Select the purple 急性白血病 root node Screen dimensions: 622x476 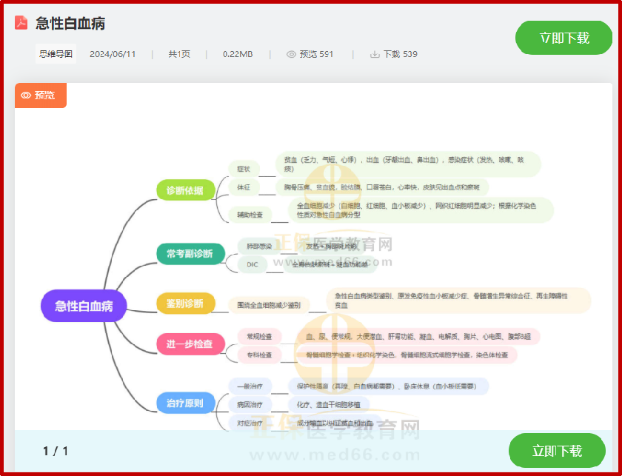point(84,306)
